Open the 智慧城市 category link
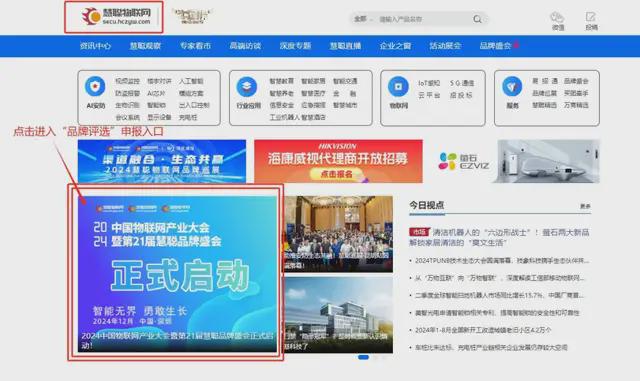This screenshot has height=381, width=640. click(x=345, y=105)
